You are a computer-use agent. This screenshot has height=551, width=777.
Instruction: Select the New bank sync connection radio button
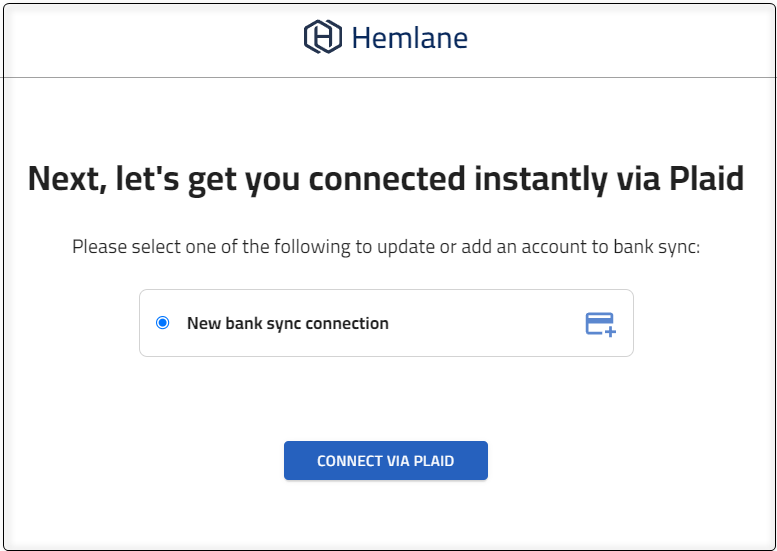tap(163, 323)
